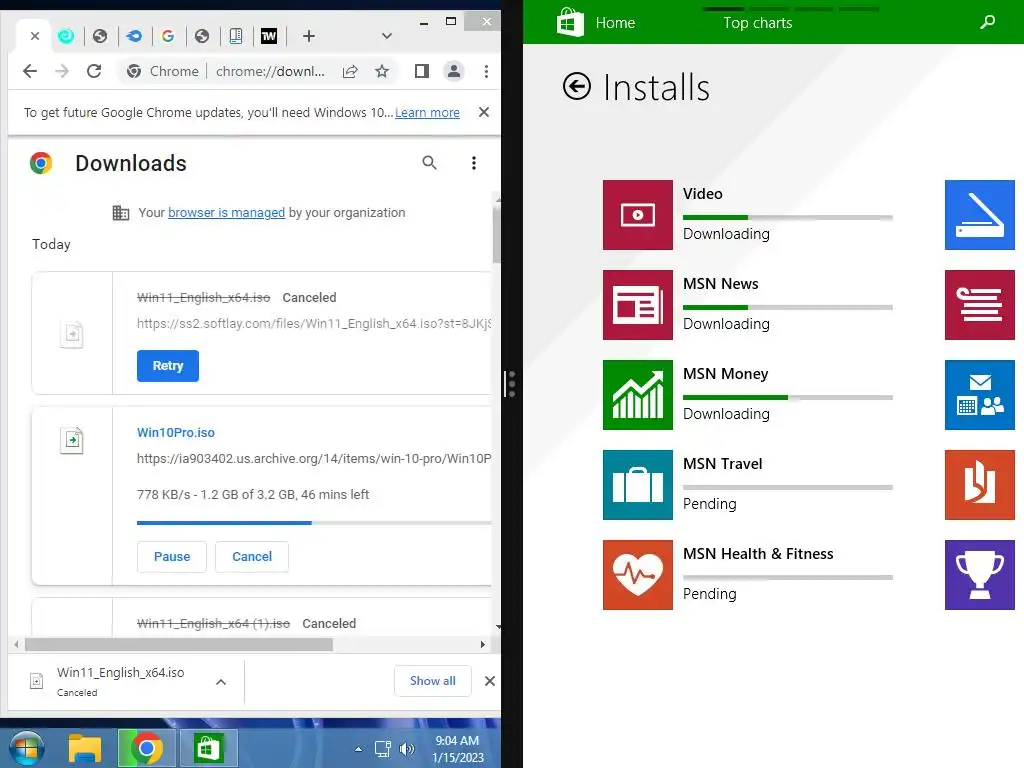Open Top charts in the Store
1024x768 pixels.
758,23
